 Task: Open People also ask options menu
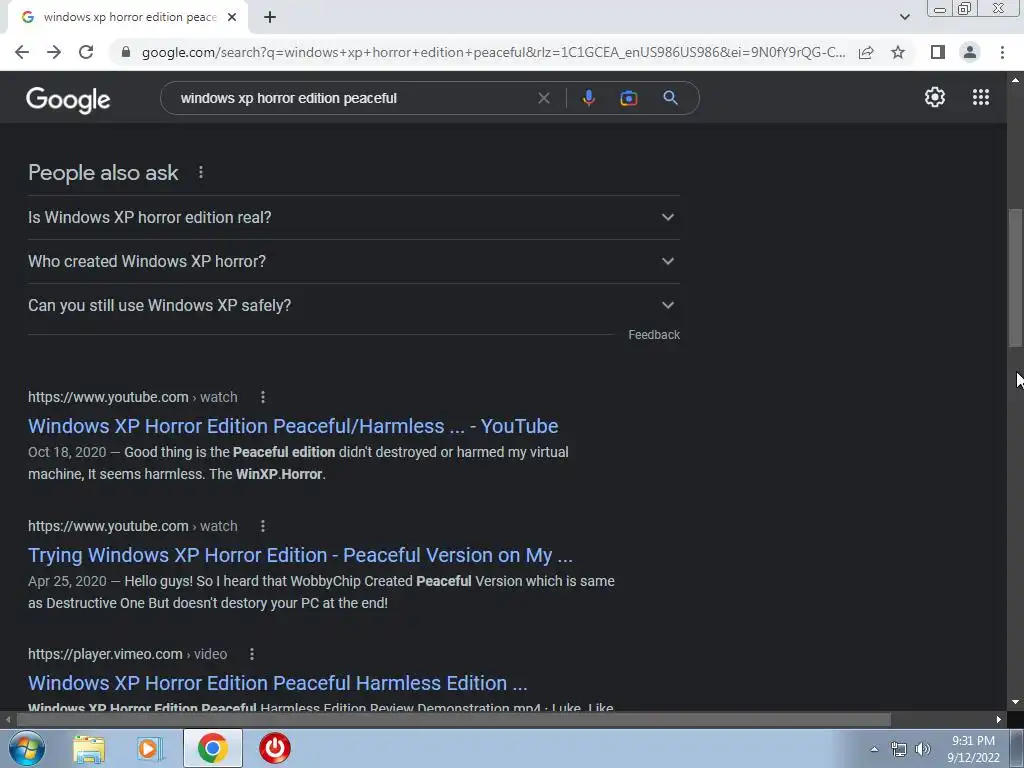[201, 172]
